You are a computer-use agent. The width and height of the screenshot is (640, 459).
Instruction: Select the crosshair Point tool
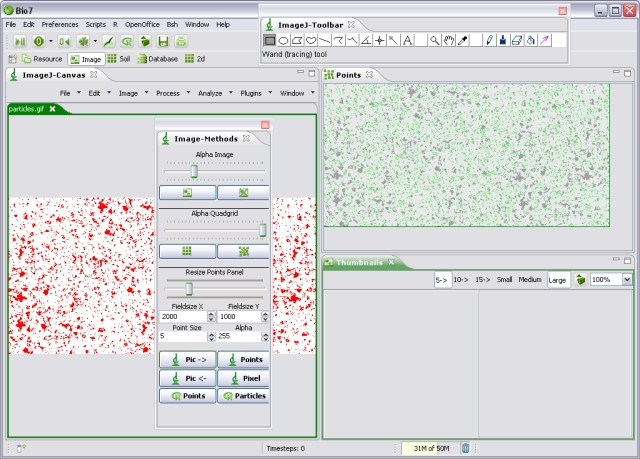(x=380, y=40)
